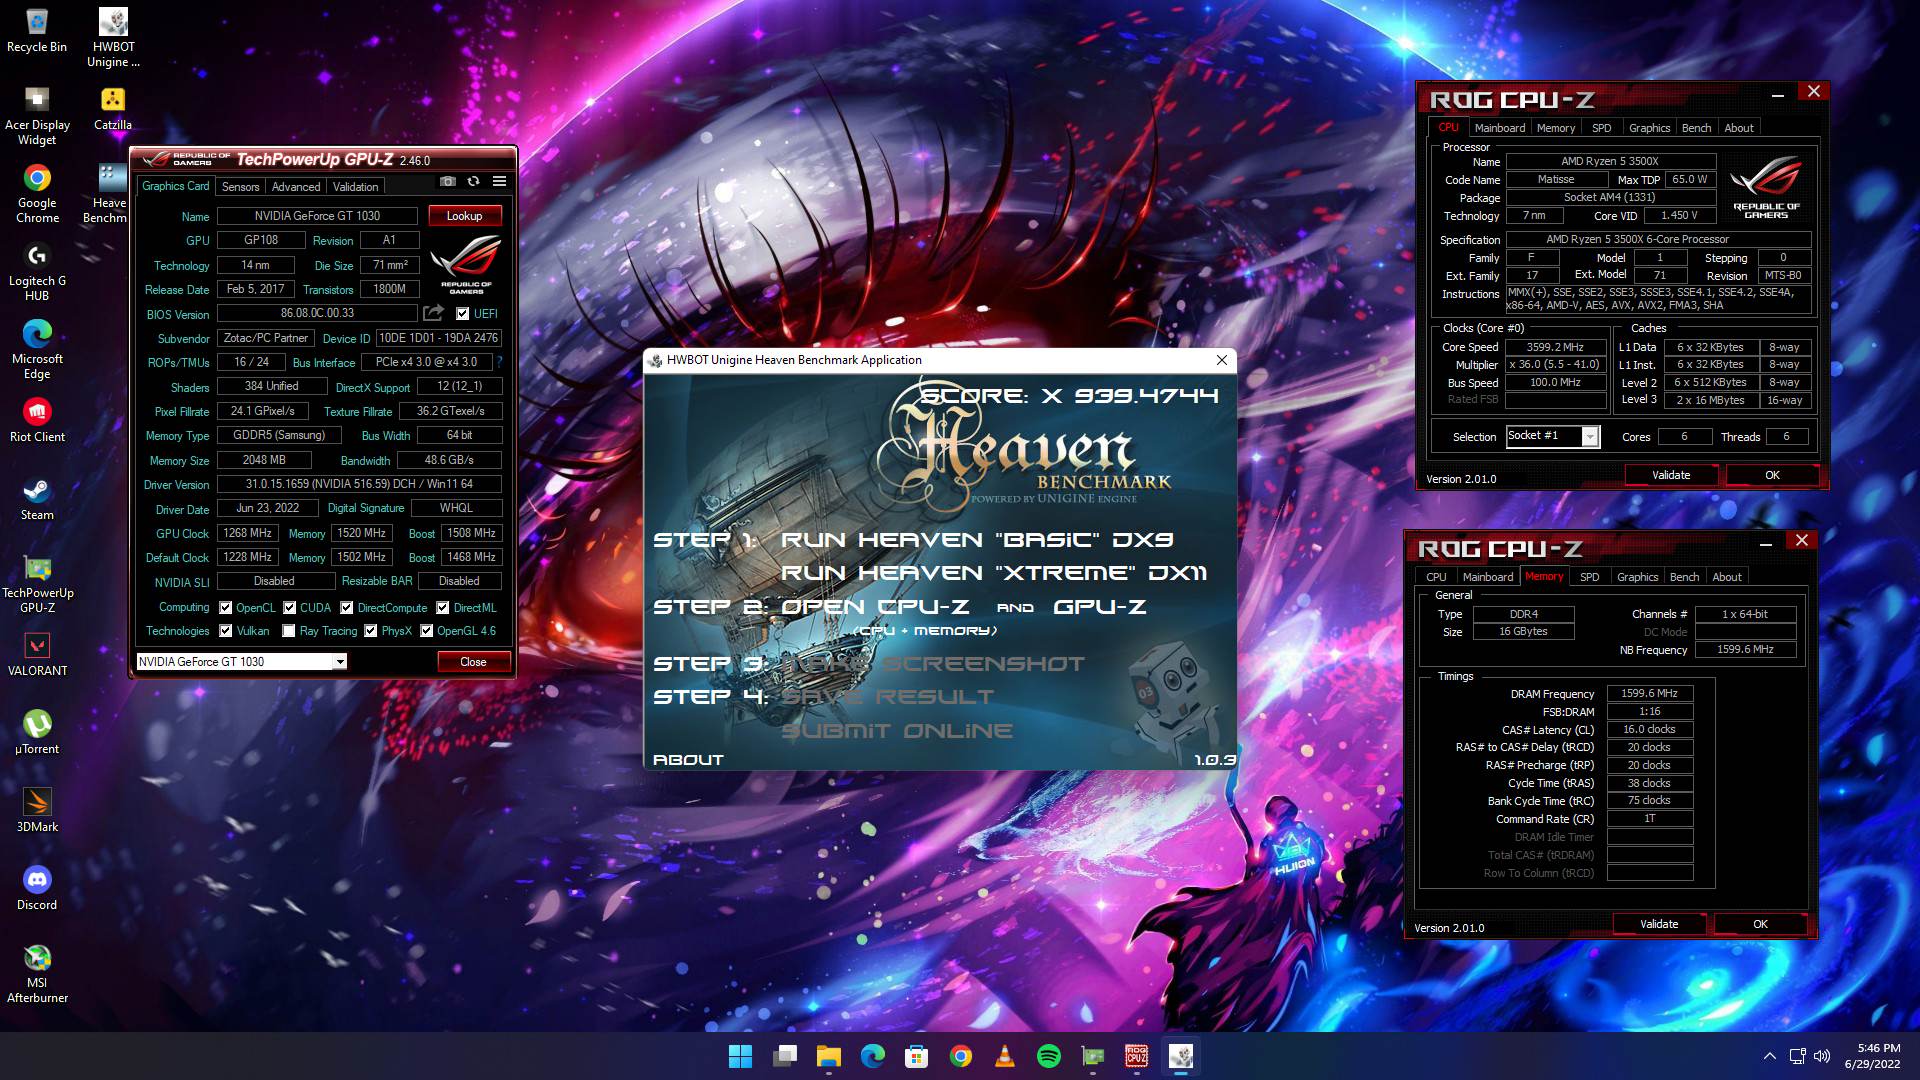This screenshot has width=1920, height=1080.
Task: Click OK in lower CPU-Z window
Action: tap(1760, 924)
